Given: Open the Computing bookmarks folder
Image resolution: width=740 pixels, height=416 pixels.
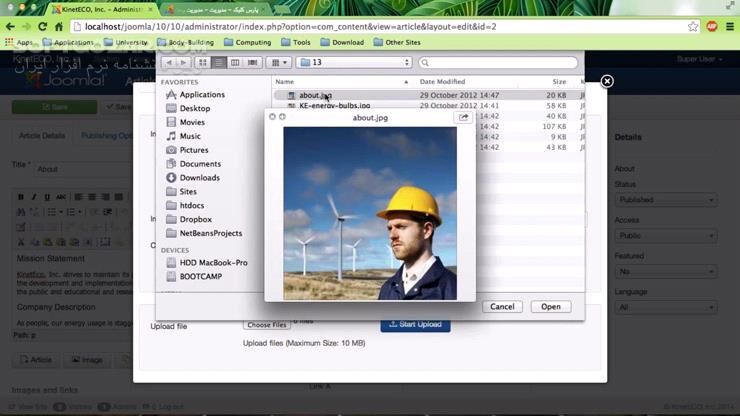Looking at the screenshot, I should pos(247,43).
